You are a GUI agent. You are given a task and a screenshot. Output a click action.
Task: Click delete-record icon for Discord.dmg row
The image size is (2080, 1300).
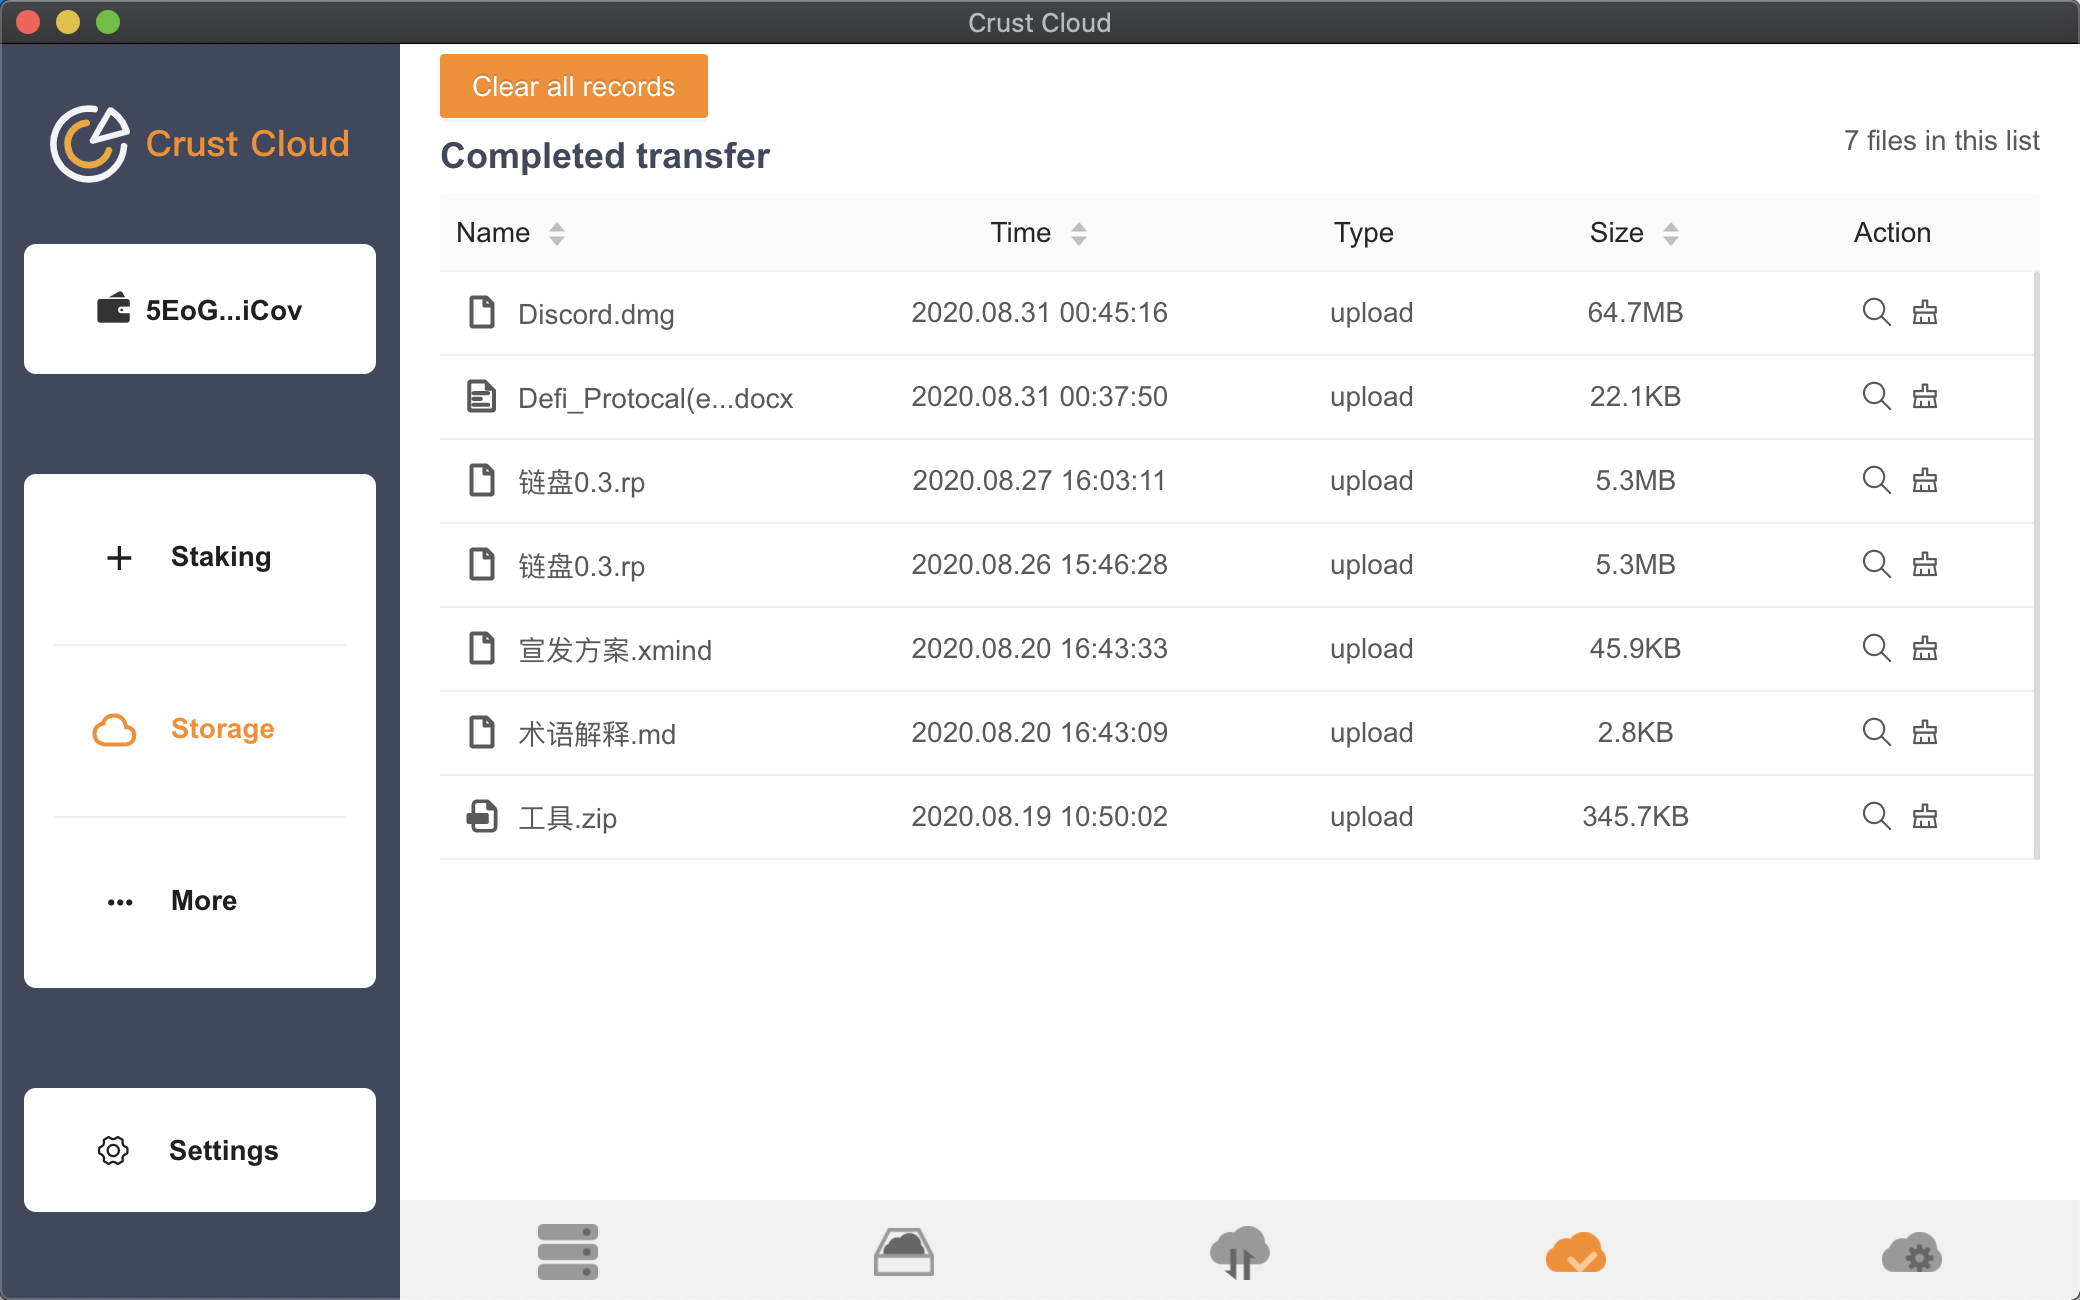tap(1925, 313)
